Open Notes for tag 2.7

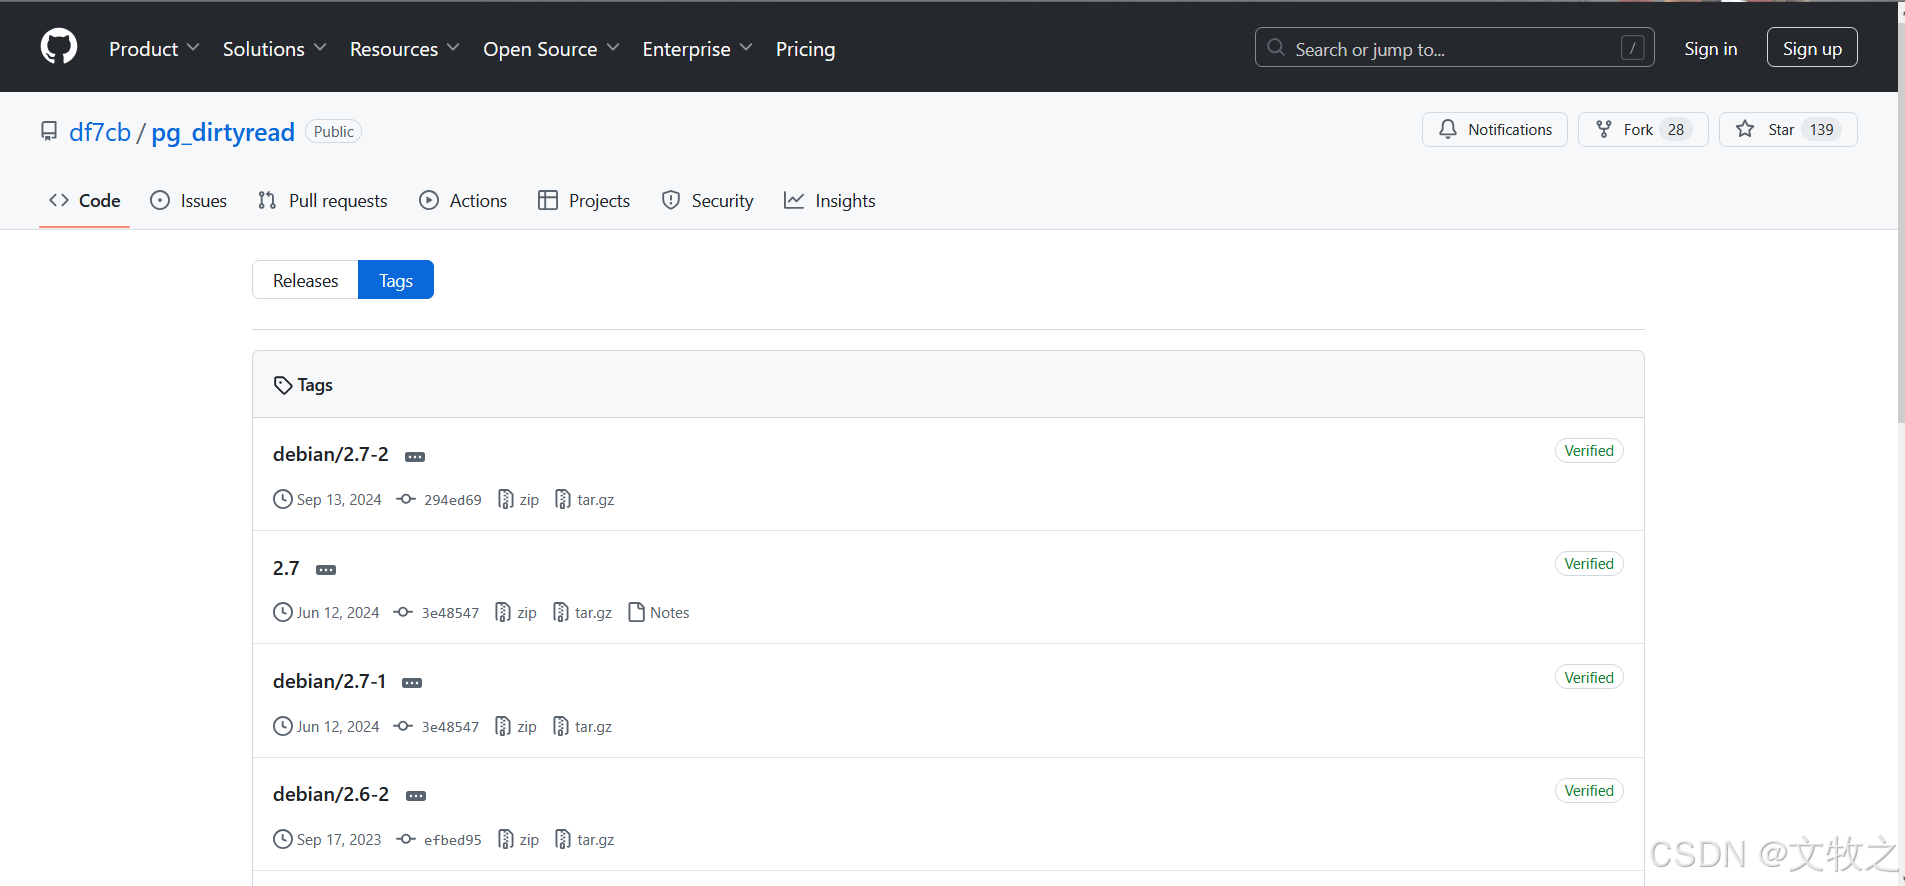point(659,613)
